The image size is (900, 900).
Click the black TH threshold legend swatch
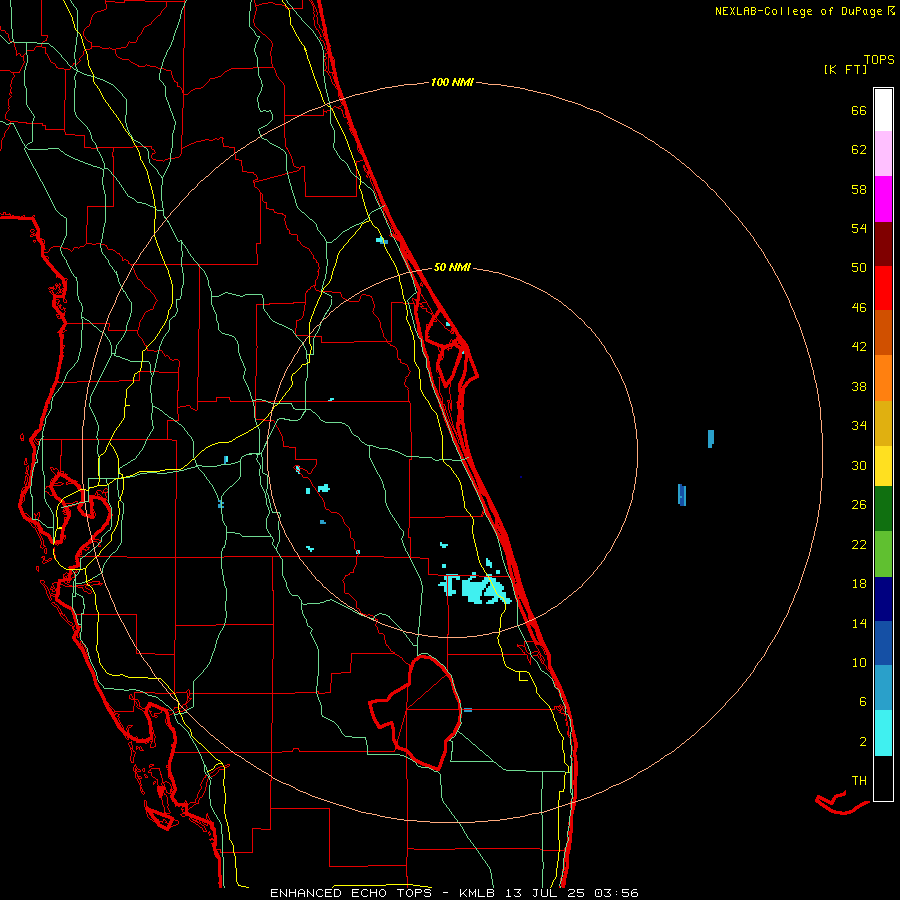[883, 778]
